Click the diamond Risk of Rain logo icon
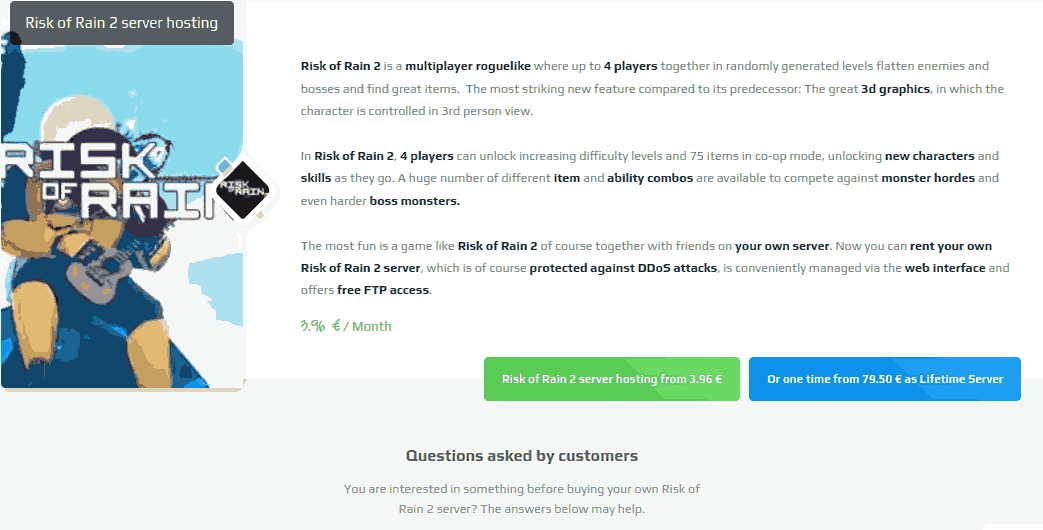 coord(244,189)
